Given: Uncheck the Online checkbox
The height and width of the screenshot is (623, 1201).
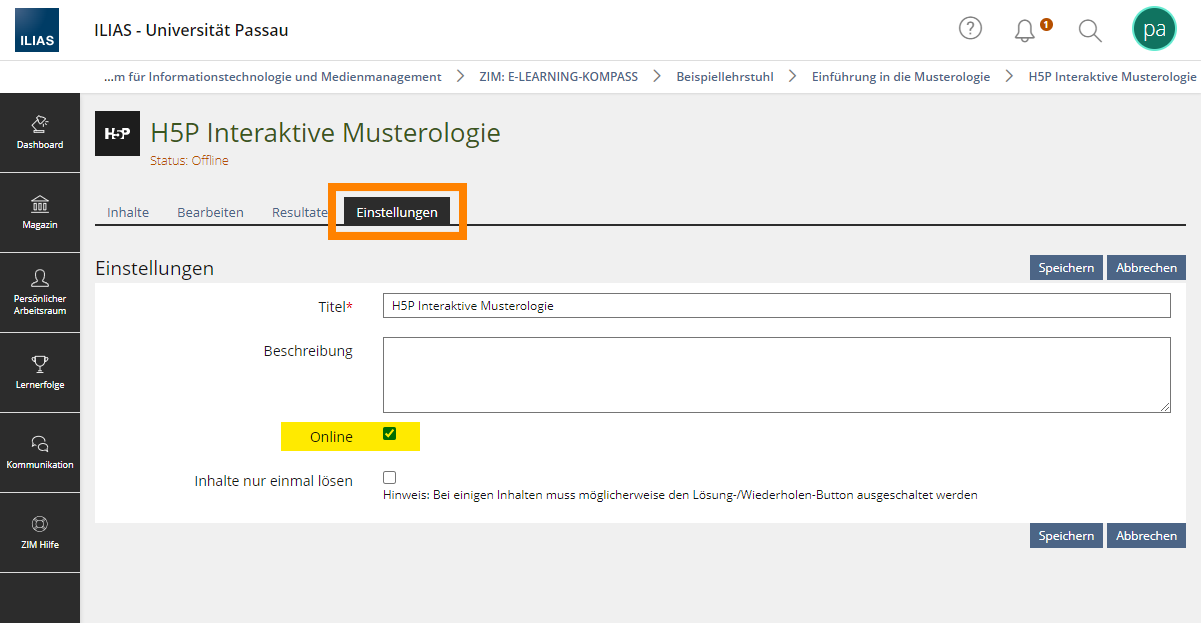Looking at the screenshot, I should [390, 434].
